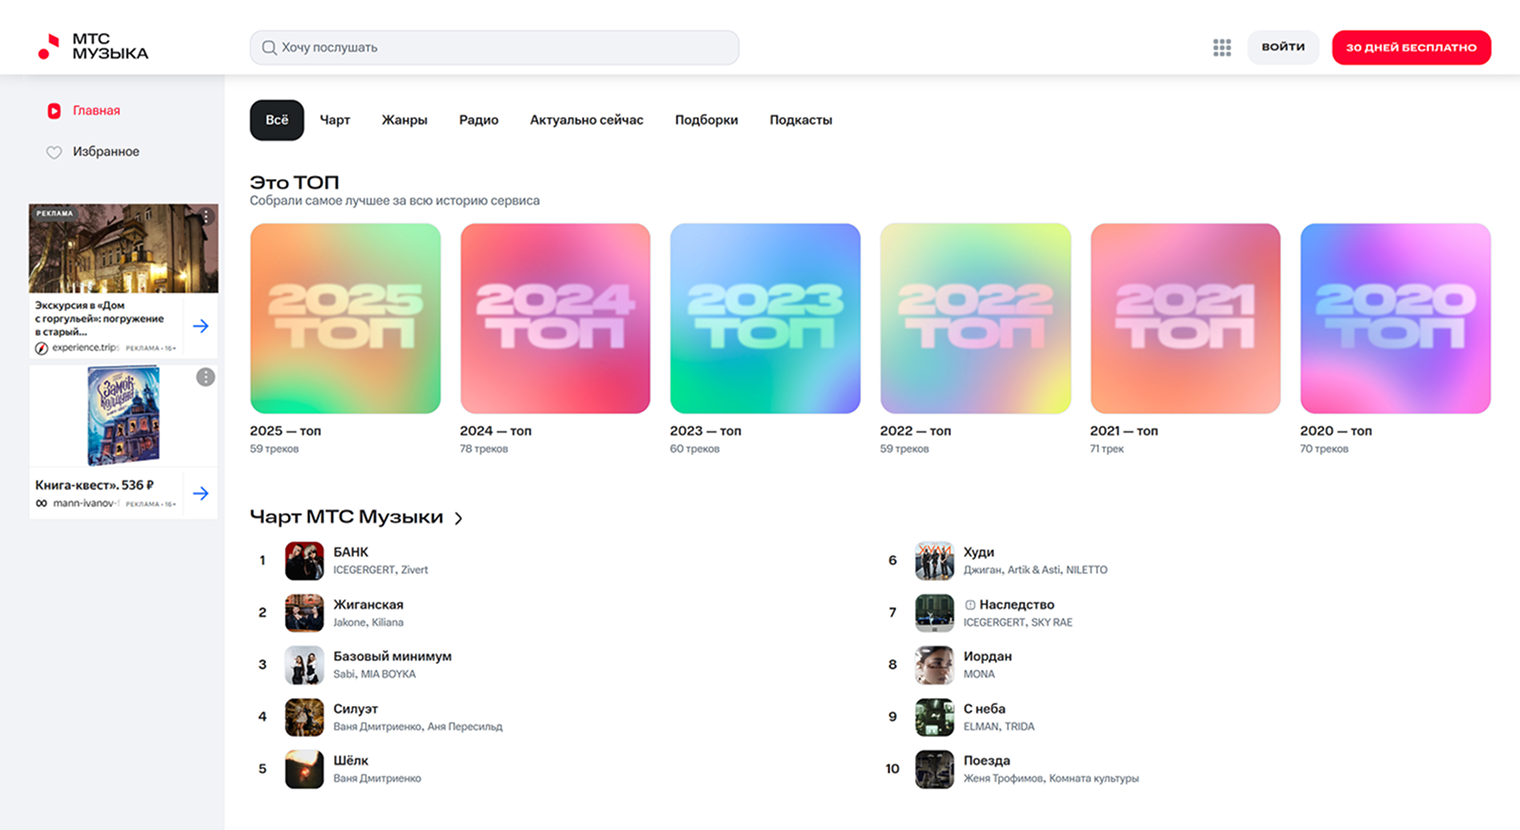Select the Подкасты tab
This screenshot has height=830, width=1520.
(x=800, y=120)
